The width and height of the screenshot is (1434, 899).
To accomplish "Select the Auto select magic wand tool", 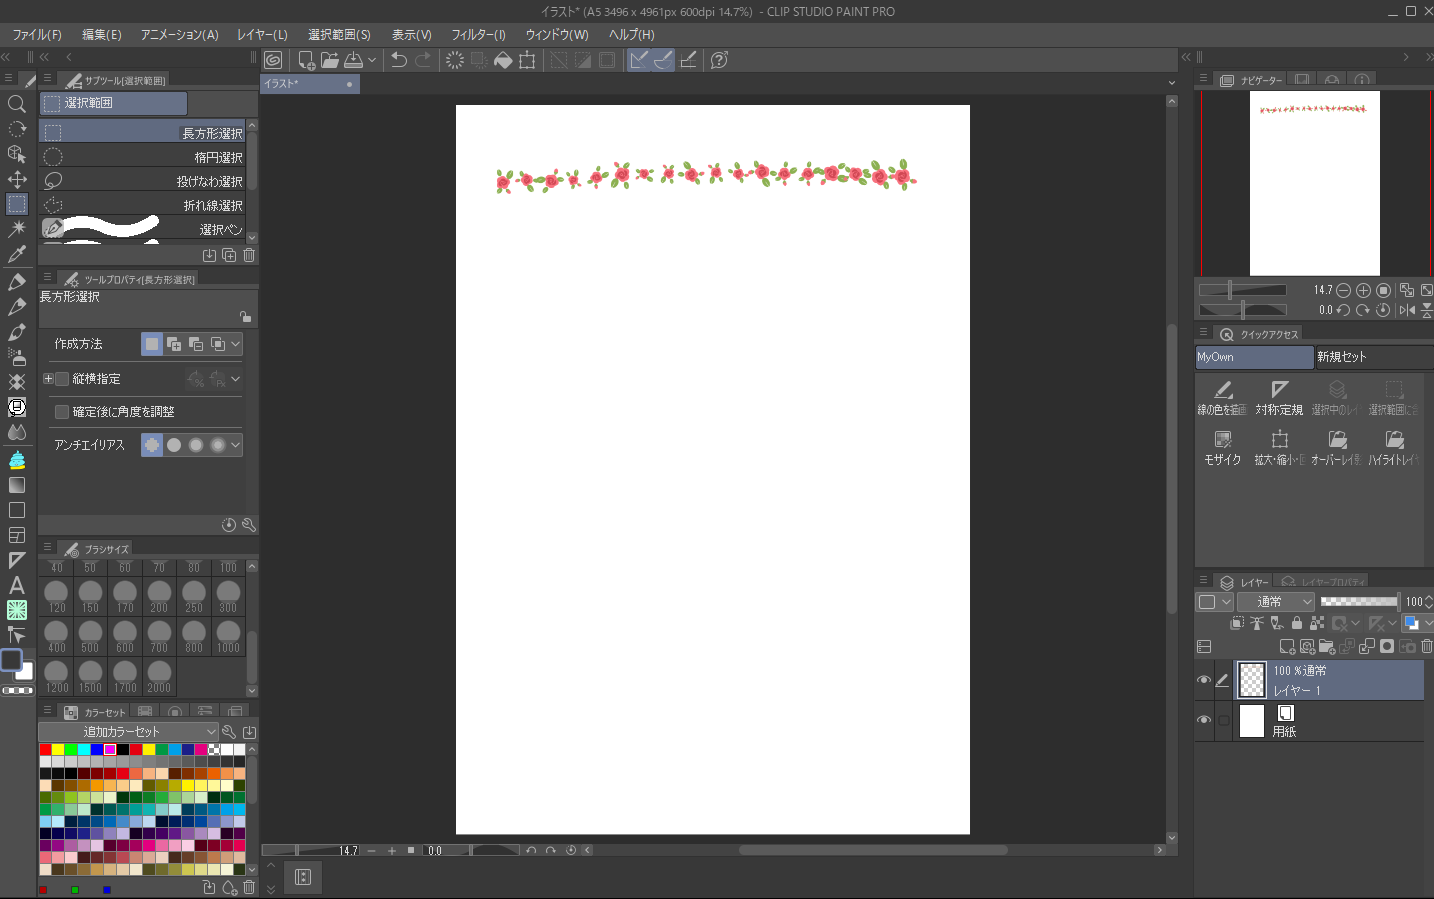I will [17, 229].
